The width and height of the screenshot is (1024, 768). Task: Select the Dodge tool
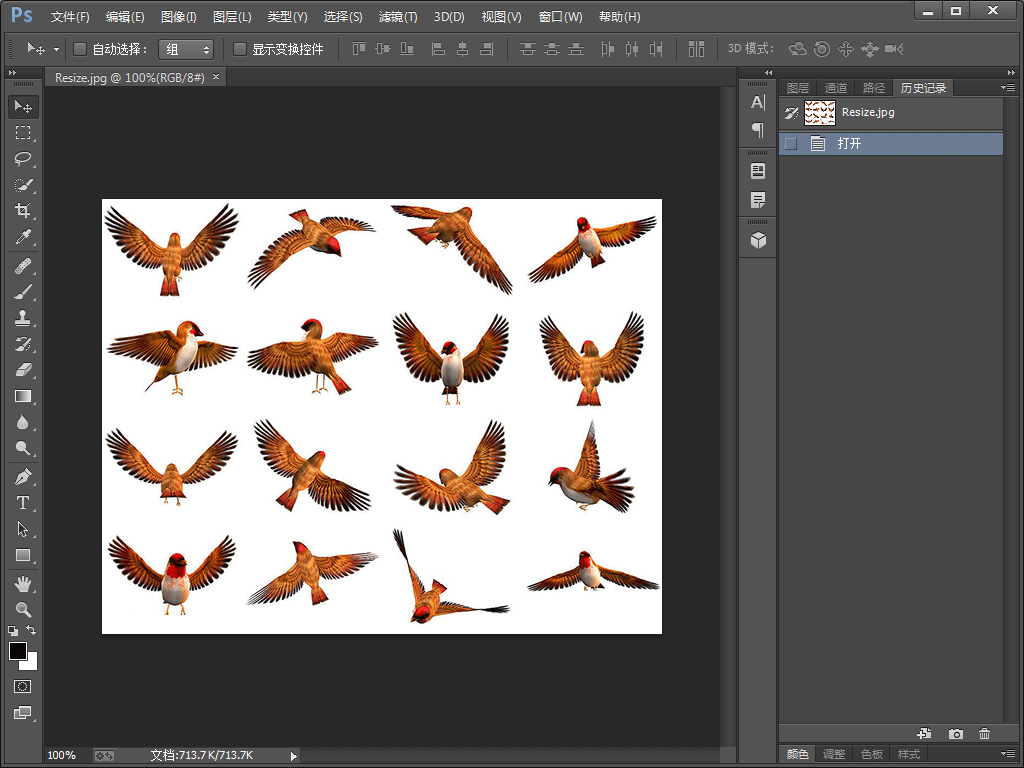23,448
